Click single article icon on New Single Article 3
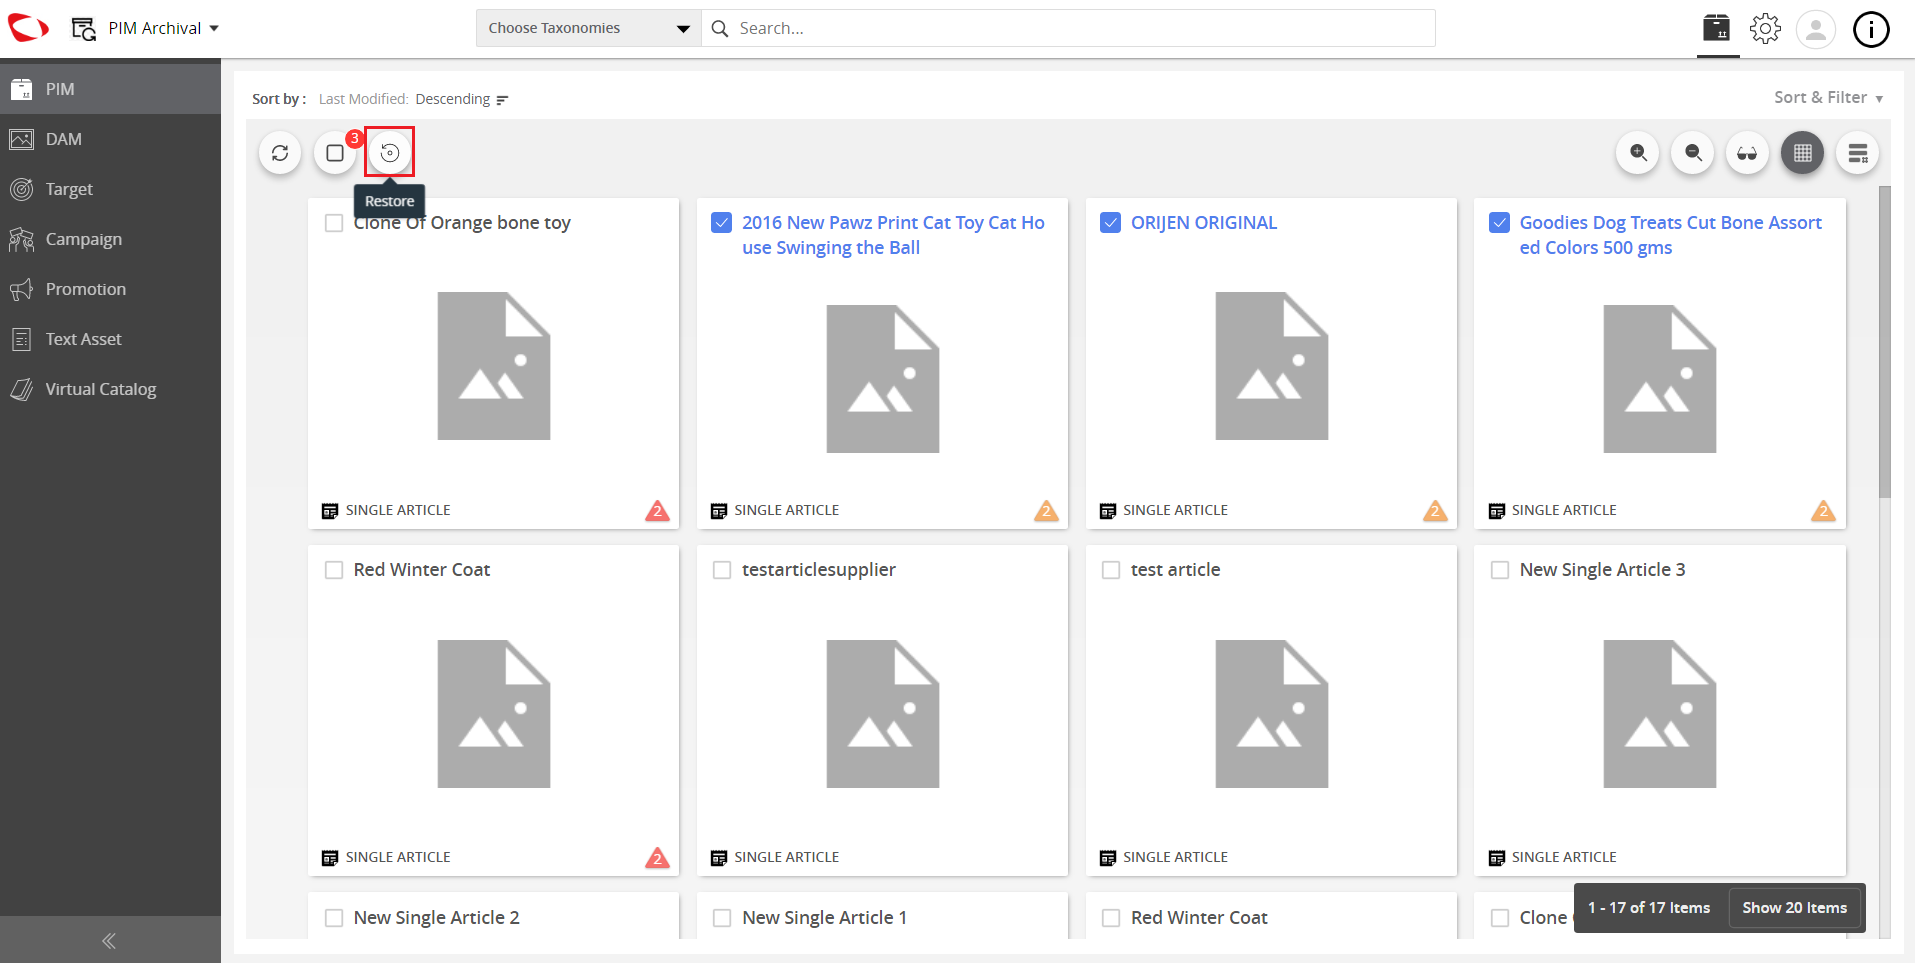The image size is (1915, 963). point(1496,858)
